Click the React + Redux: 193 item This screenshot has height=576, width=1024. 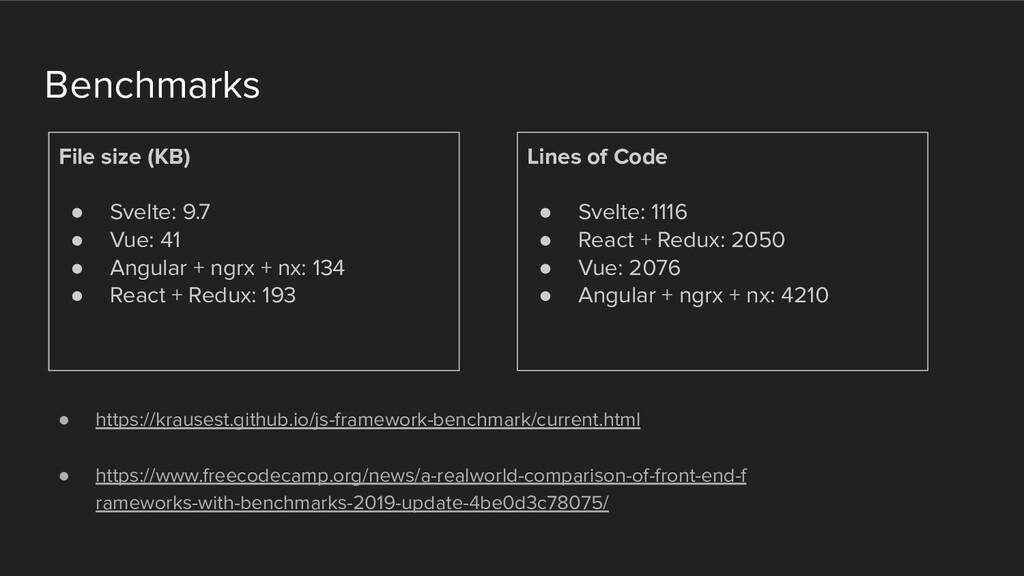pyautogui.click(x=202, y=295)
